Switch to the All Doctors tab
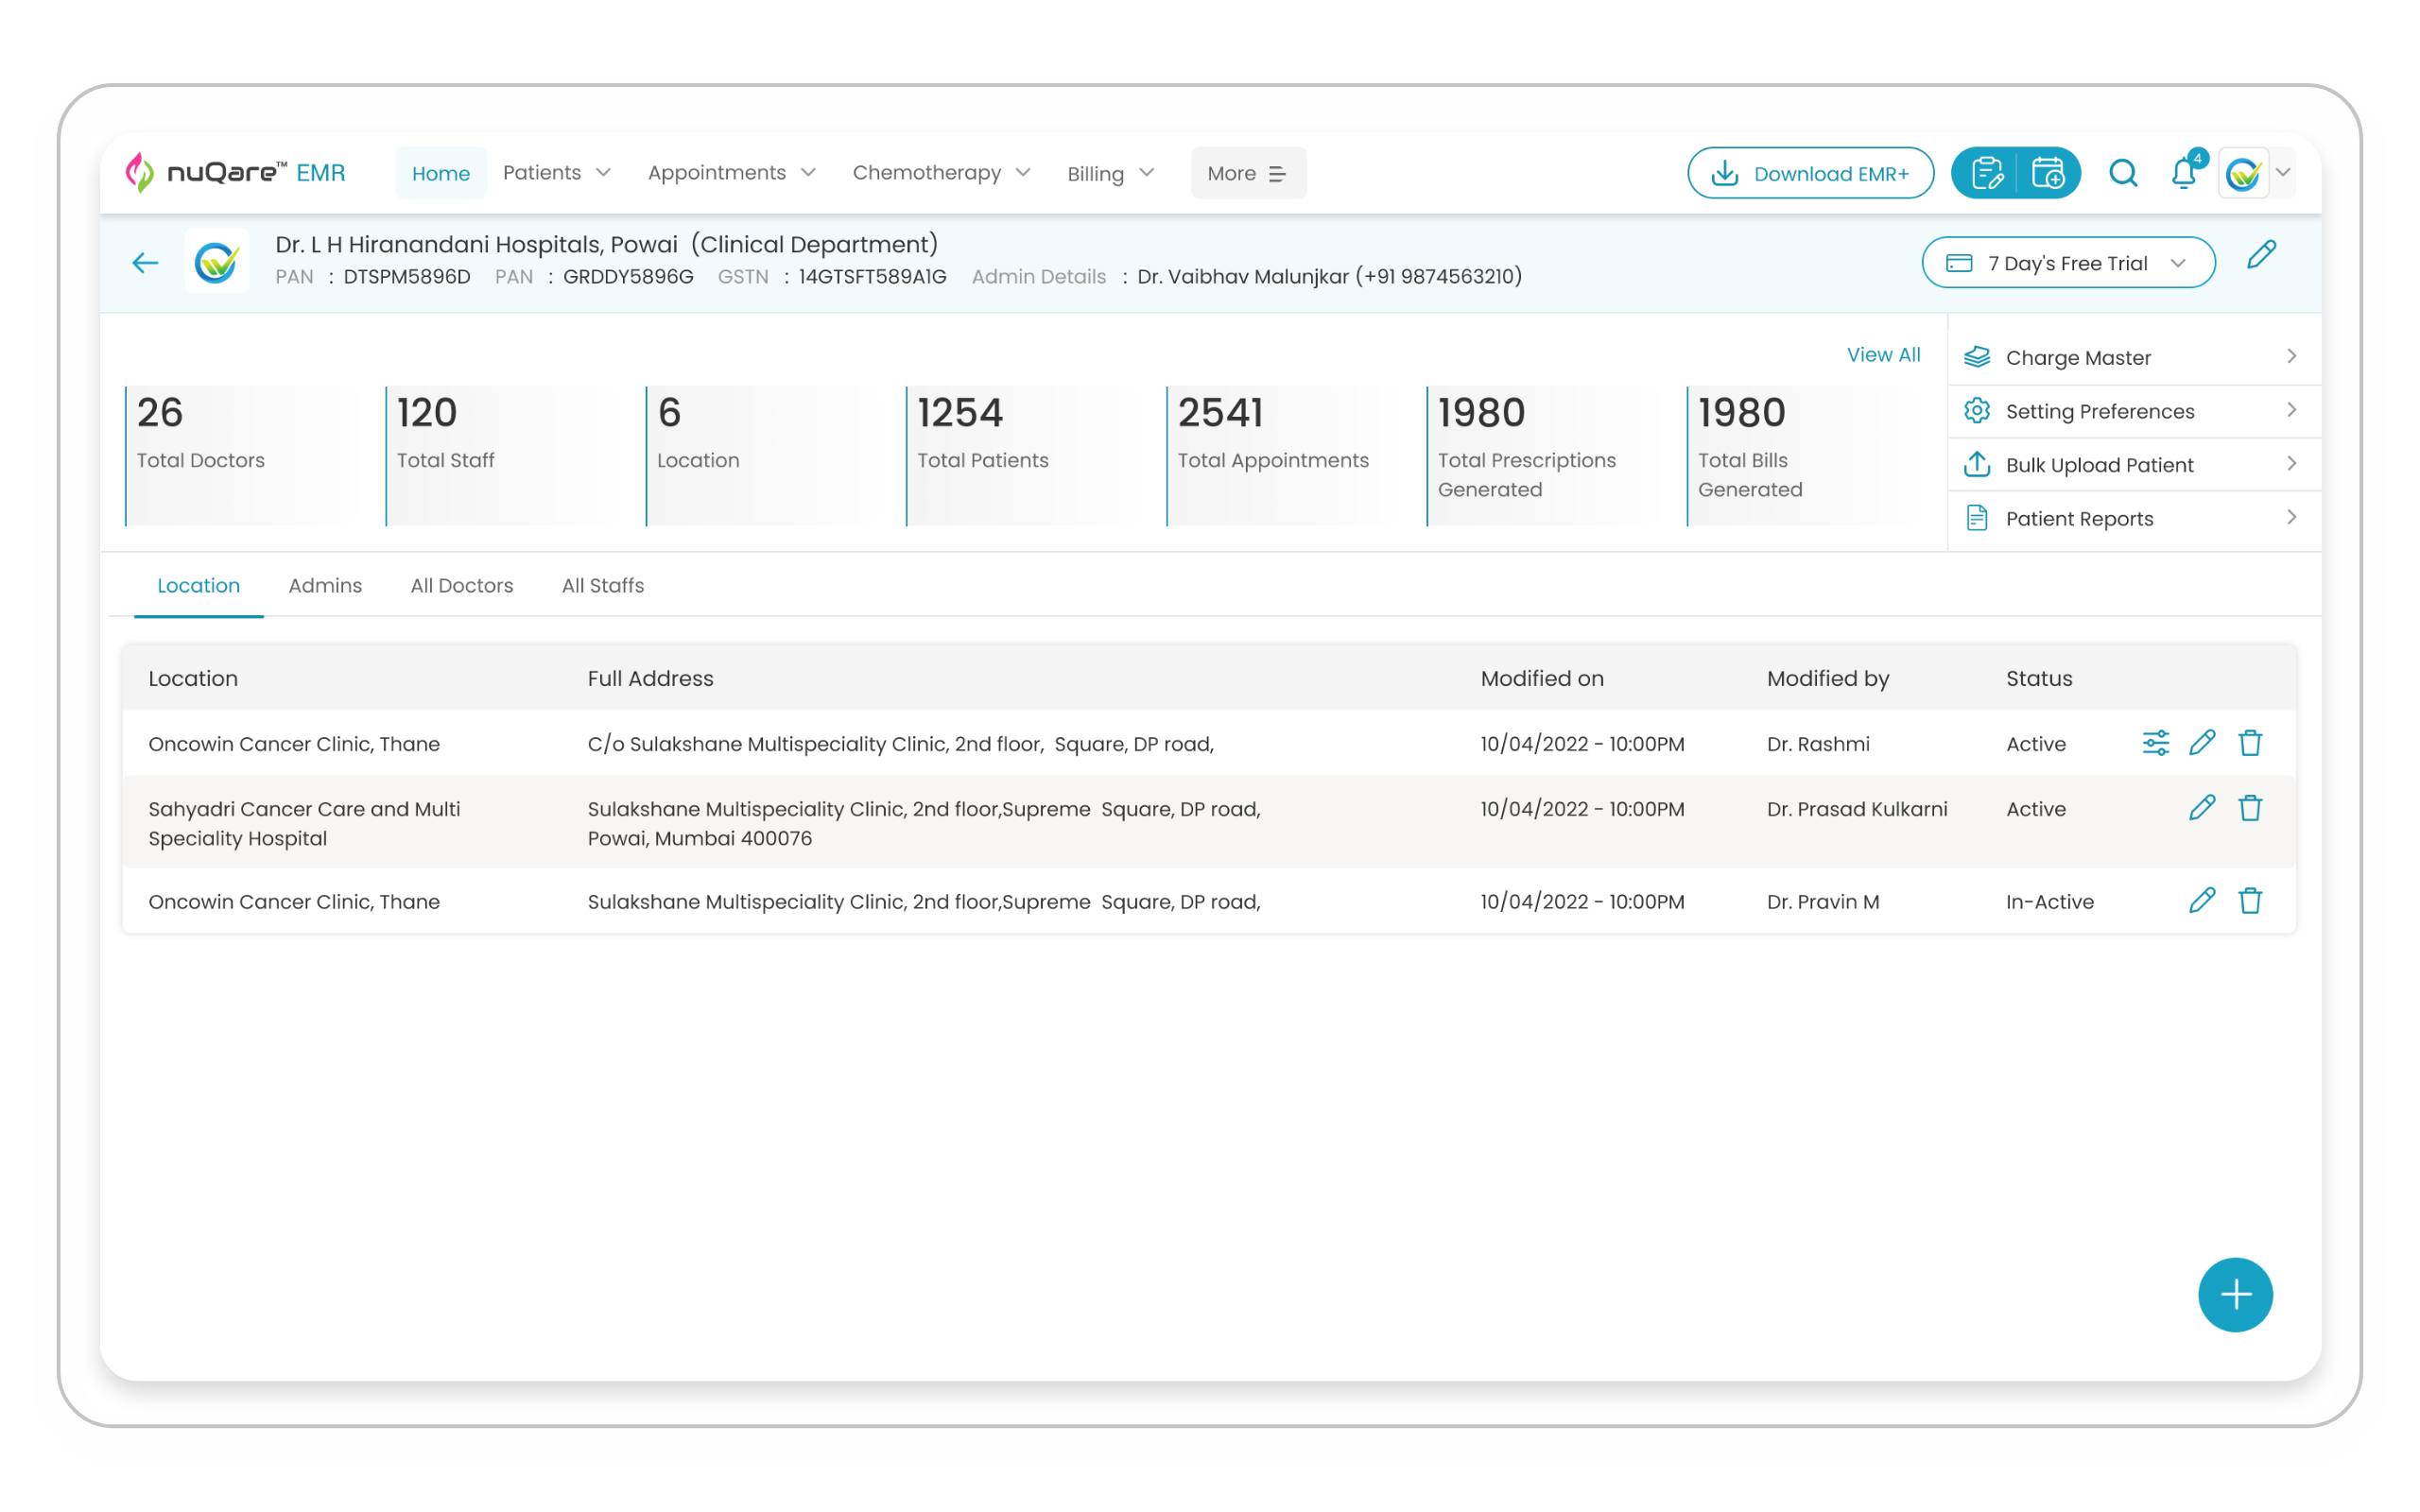 click(x=461, y=586)
